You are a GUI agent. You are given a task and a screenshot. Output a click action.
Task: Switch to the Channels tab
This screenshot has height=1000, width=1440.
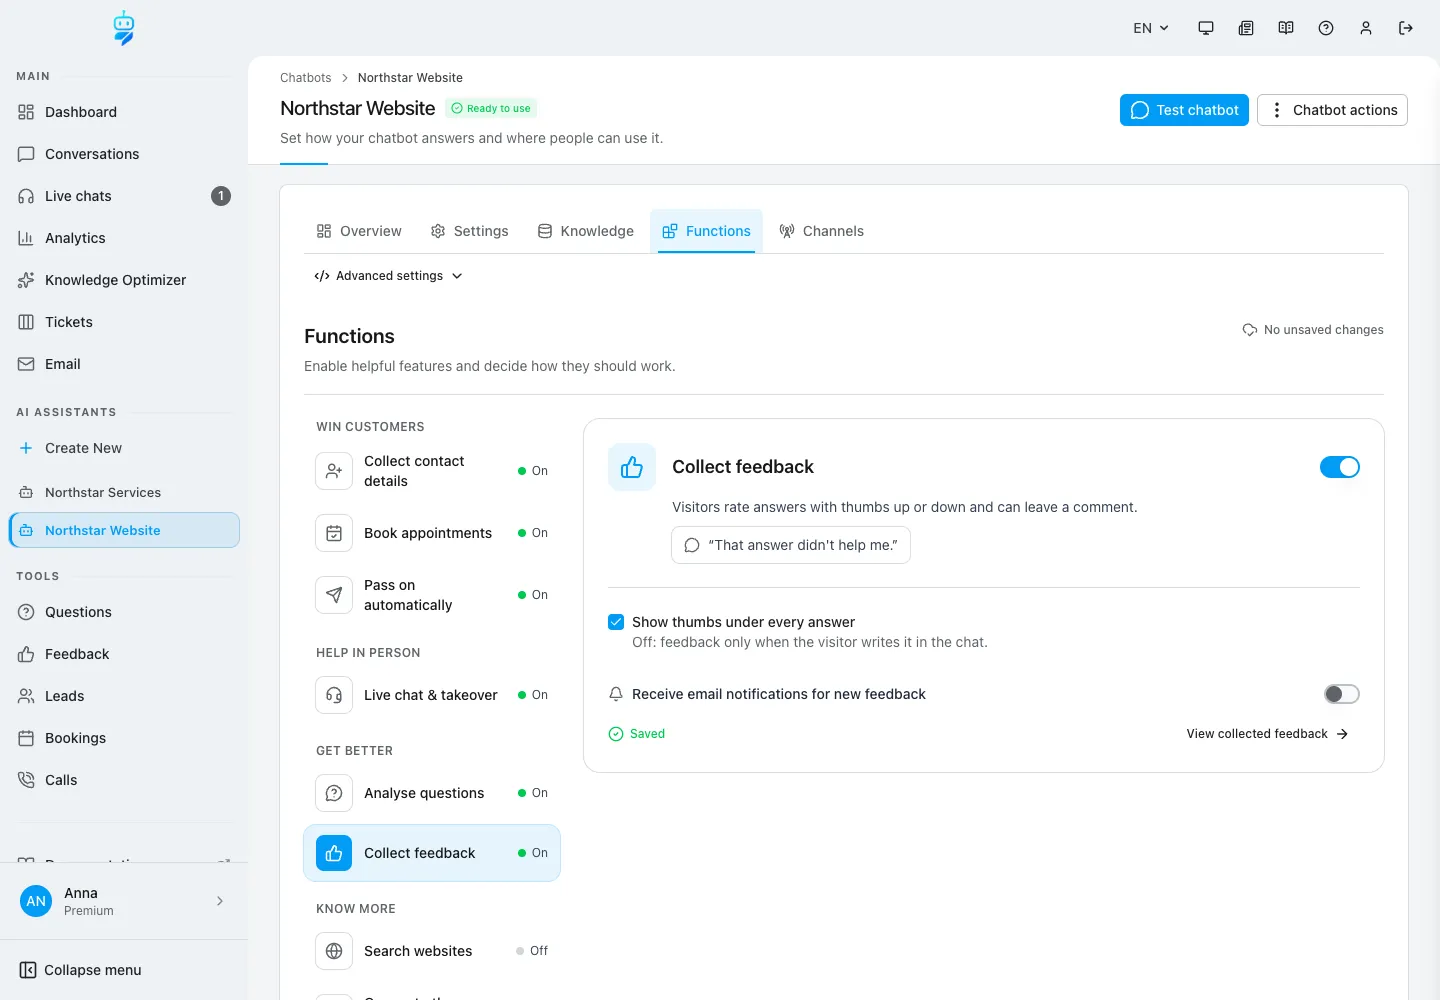coord(821,231)
